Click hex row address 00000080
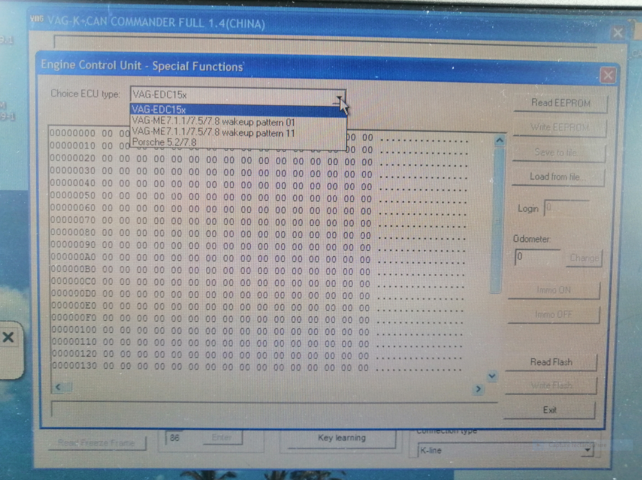Screen dimensions: 642x480 pos(73,232)
